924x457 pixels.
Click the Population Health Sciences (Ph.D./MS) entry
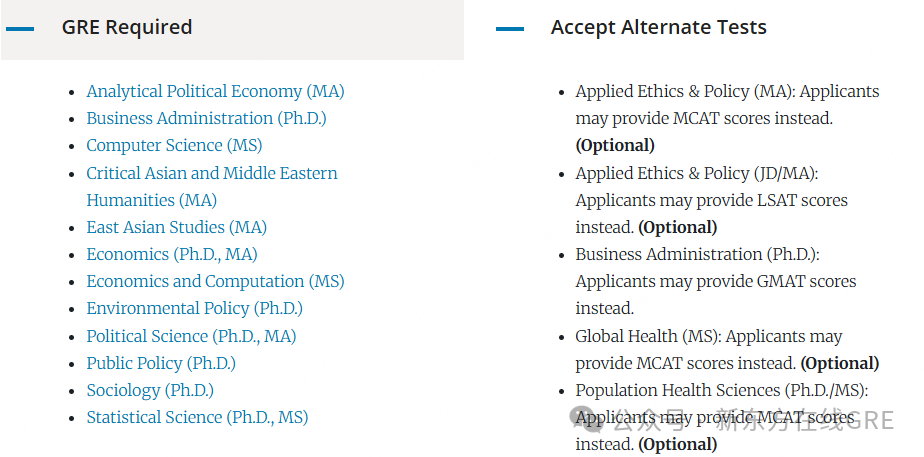point(721,391)
